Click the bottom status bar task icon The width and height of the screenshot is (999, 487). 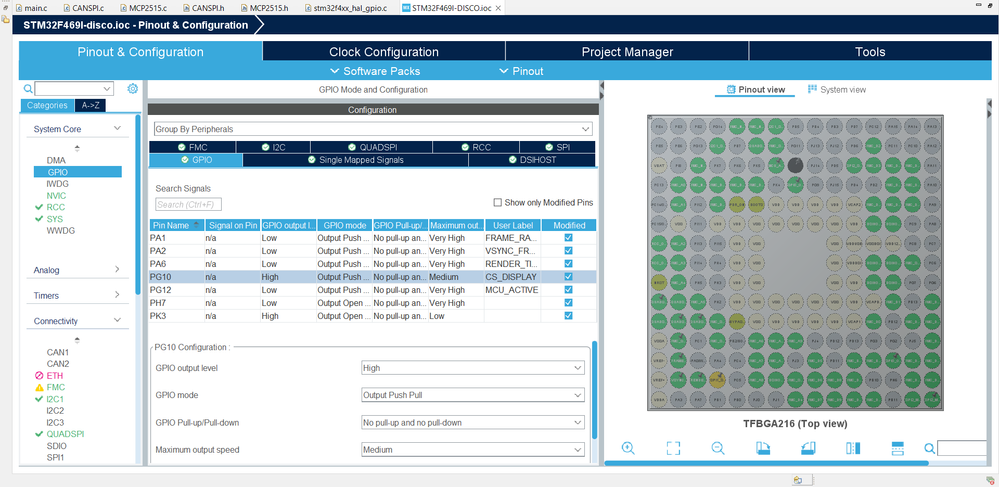coord(797,480)
